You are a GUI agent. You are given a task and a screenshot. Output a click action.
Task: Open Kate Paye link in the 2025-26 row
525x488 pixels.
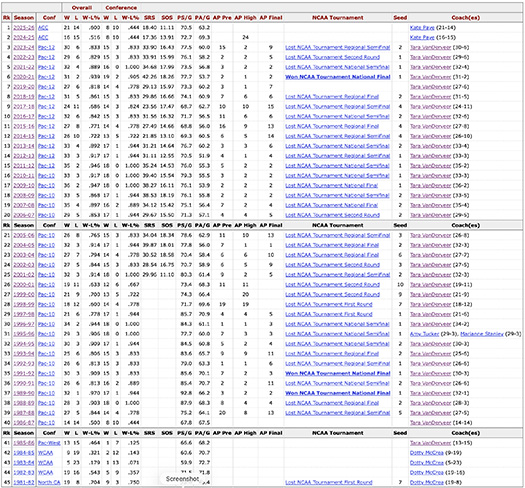pyautogui.click(x=422, y=27)
